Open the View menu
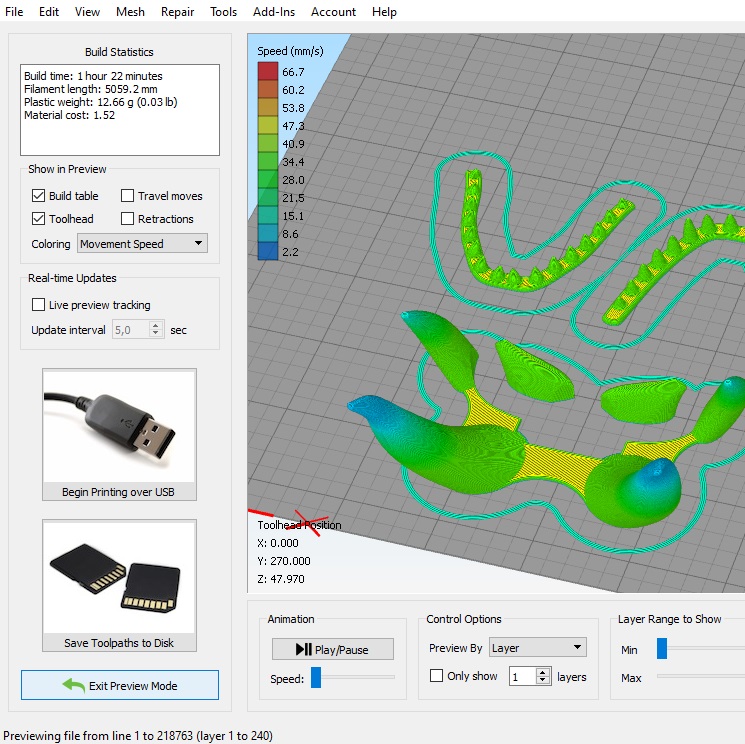The width and height of the screenshot is (745, 744). [87, 12]
